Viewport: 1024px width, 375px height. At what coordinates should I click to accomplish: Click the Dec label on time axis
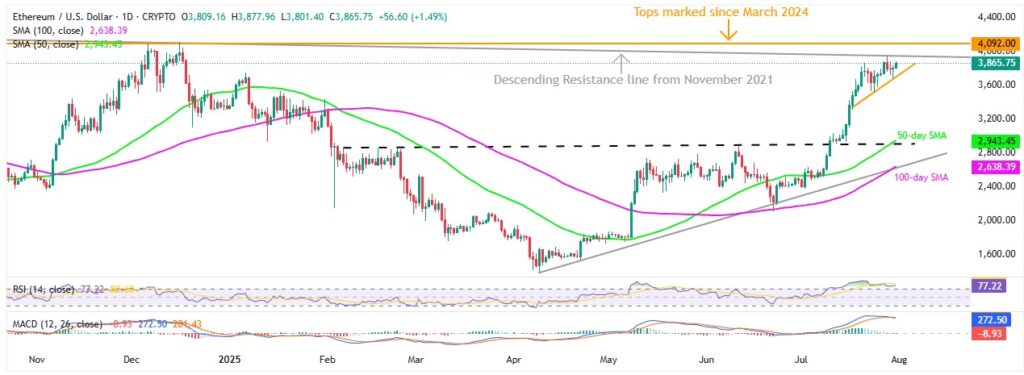133,359
